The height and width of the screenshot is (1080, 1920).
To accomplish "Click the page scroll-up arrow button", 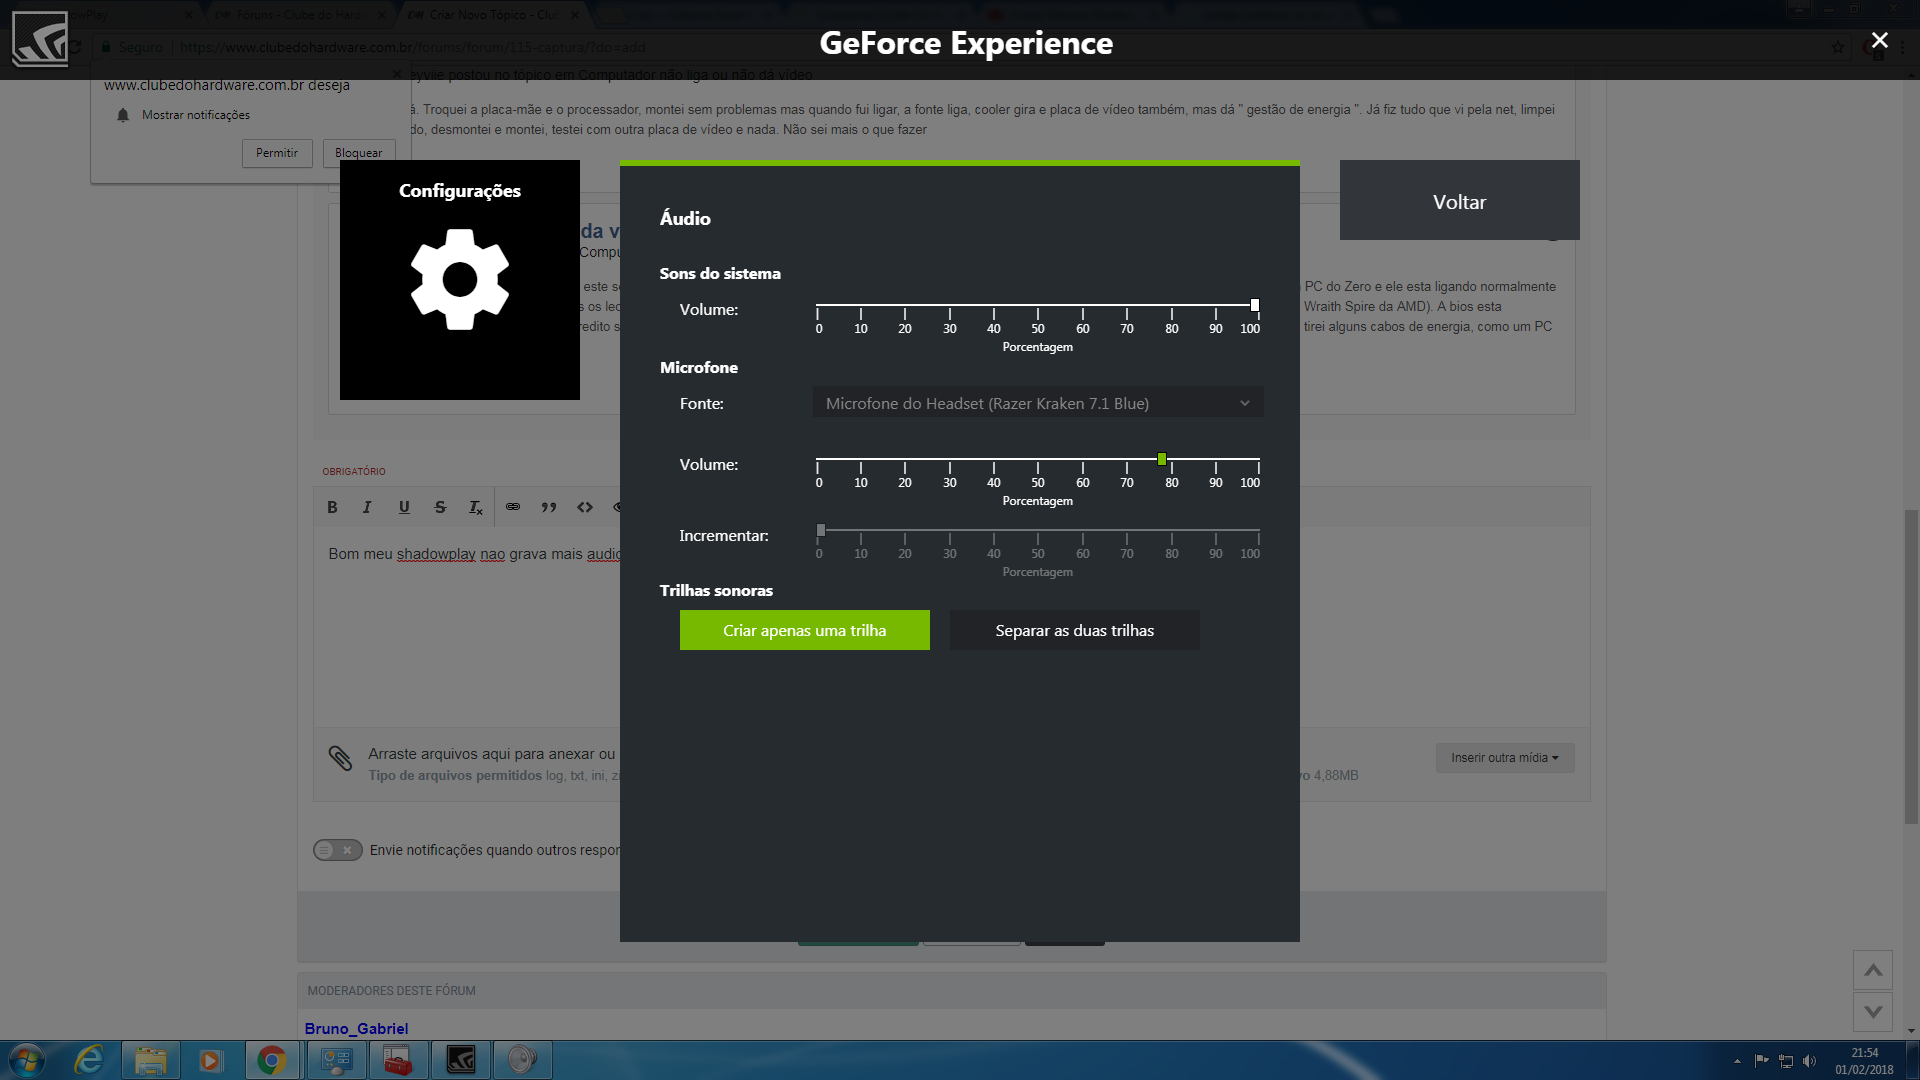I will pos(1873,970).
